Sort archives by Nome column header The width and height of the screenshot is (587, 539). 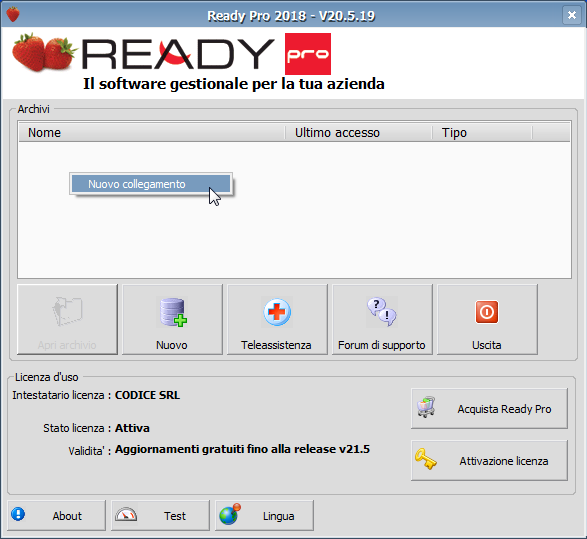pos(152,133)
